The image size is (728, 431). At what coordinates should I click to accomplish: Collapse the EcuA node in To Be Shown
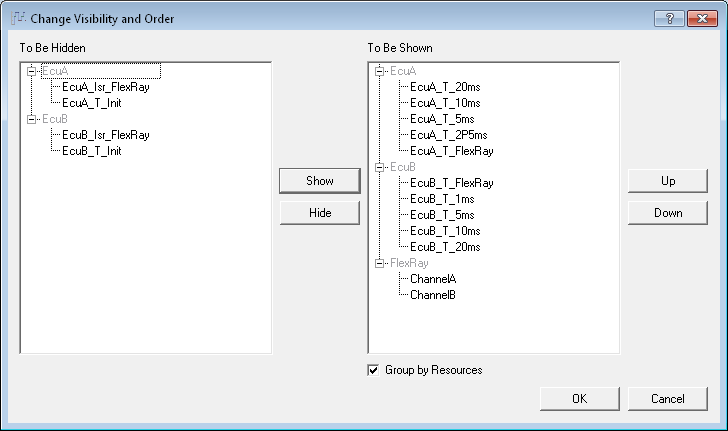pyautogui.click(x=379, y=71)
